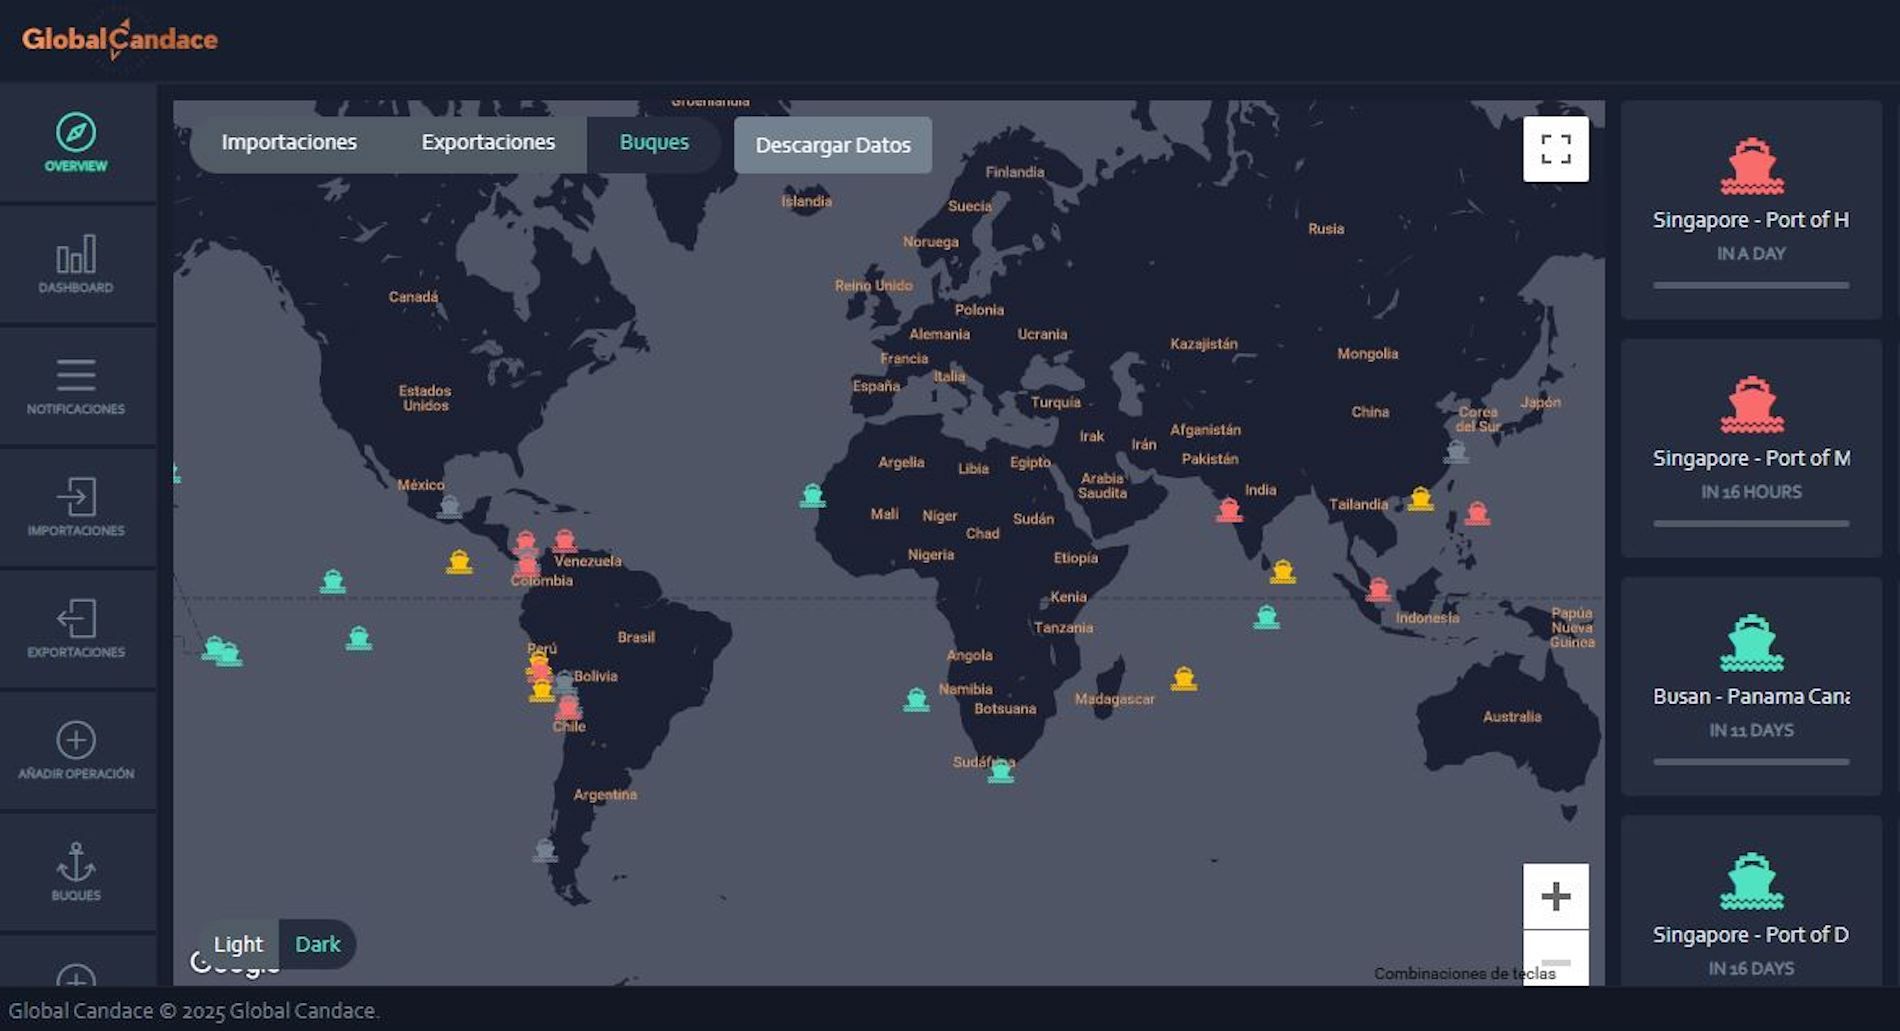Image resolution: width=1900 pixels, height=1031 pixels.
Task: Select the teal ship near South Africa
Action: (1000, 771)
